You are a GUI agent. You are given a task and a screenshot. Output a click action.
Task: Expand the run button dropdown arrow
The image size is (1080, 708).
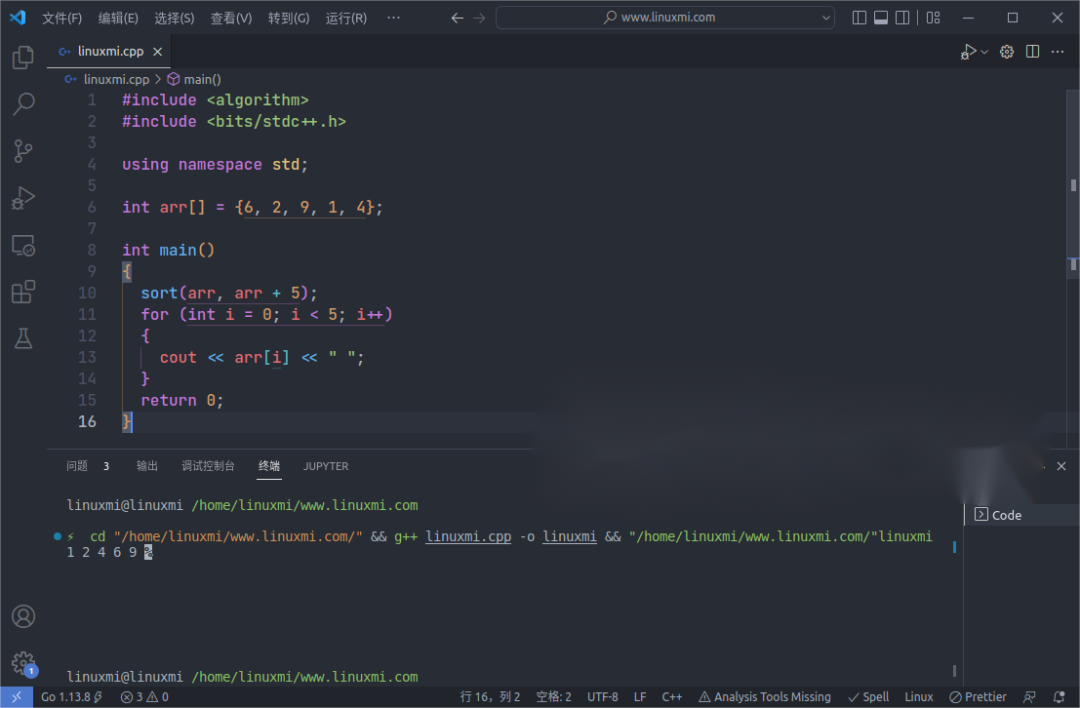click(x=984, y=52)
